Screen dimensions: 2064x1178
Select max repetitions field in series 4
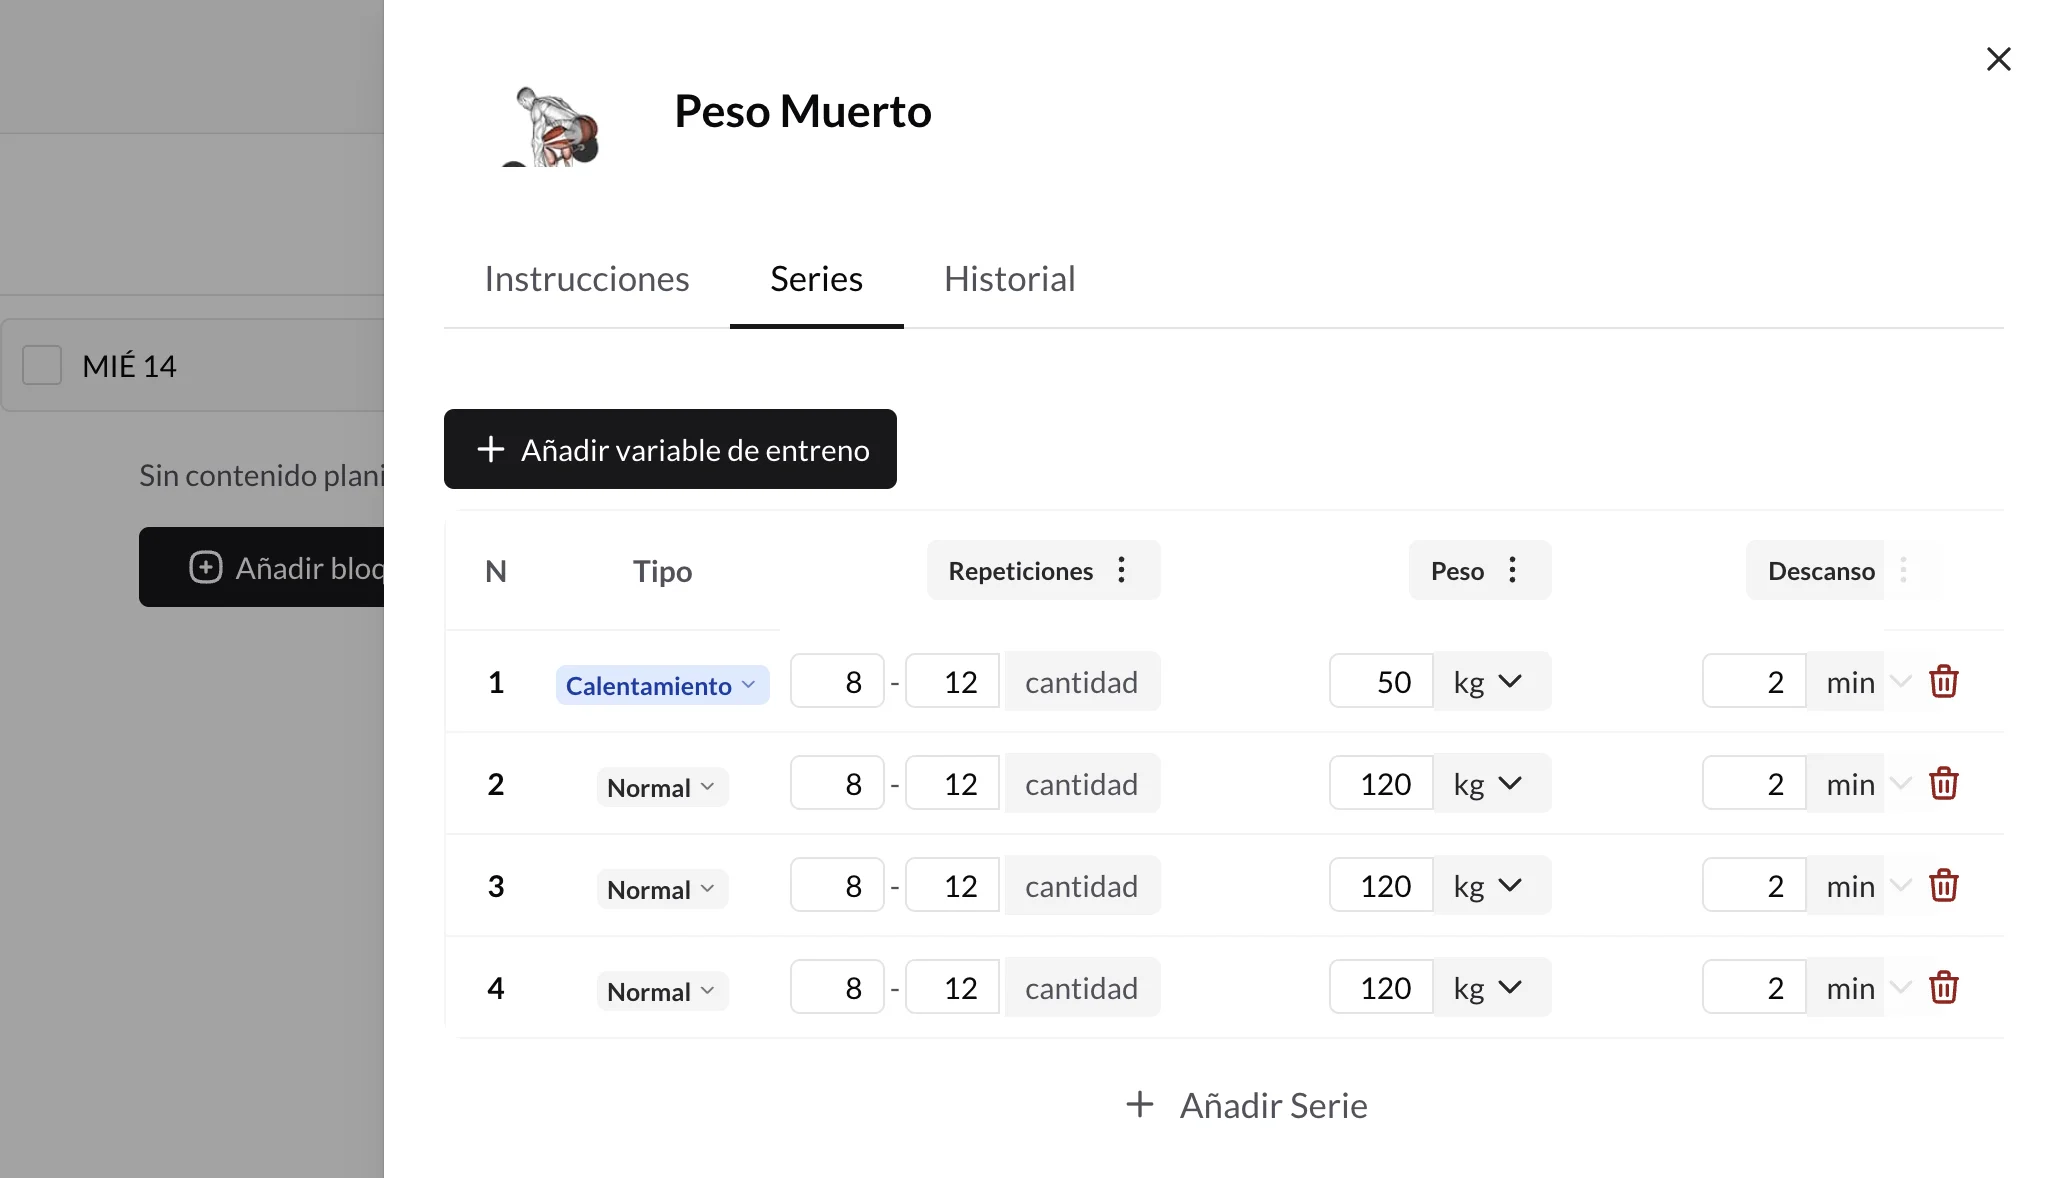[952, 988]
